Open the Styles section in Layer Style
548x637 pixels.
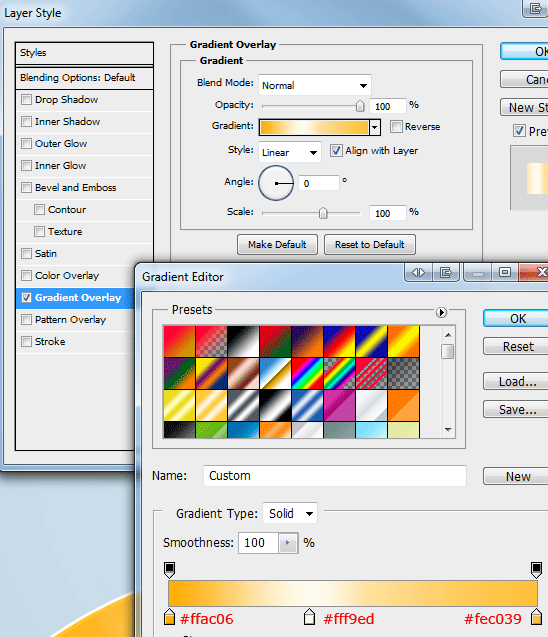click(x=84, y=53)
